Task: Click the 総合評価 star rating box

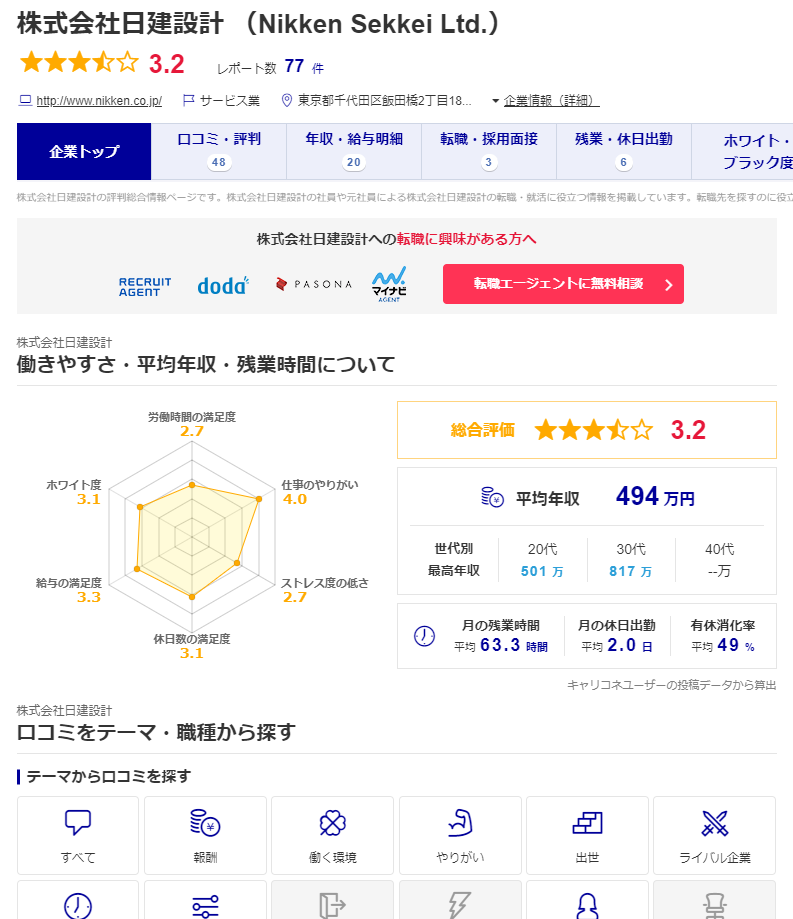Action: point(587,430)
